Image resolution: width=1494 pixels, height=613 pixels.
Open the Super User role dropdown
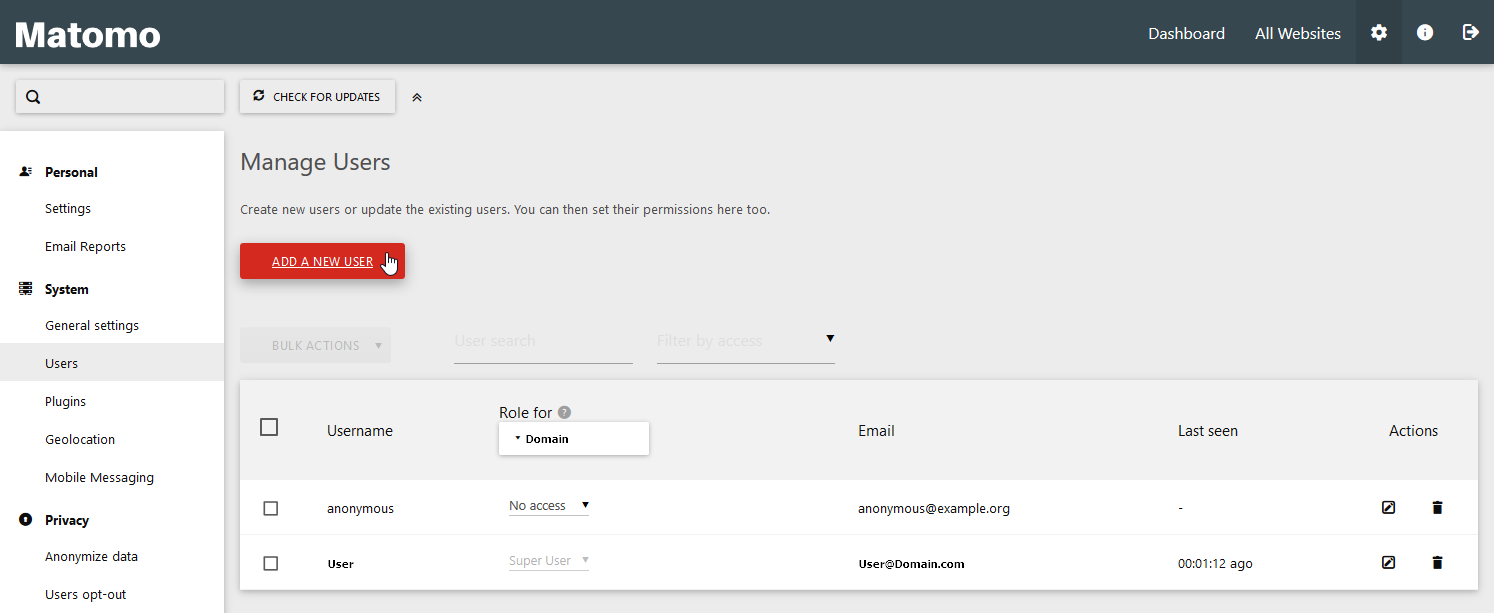pyautogui.click(x=549, y=561)
